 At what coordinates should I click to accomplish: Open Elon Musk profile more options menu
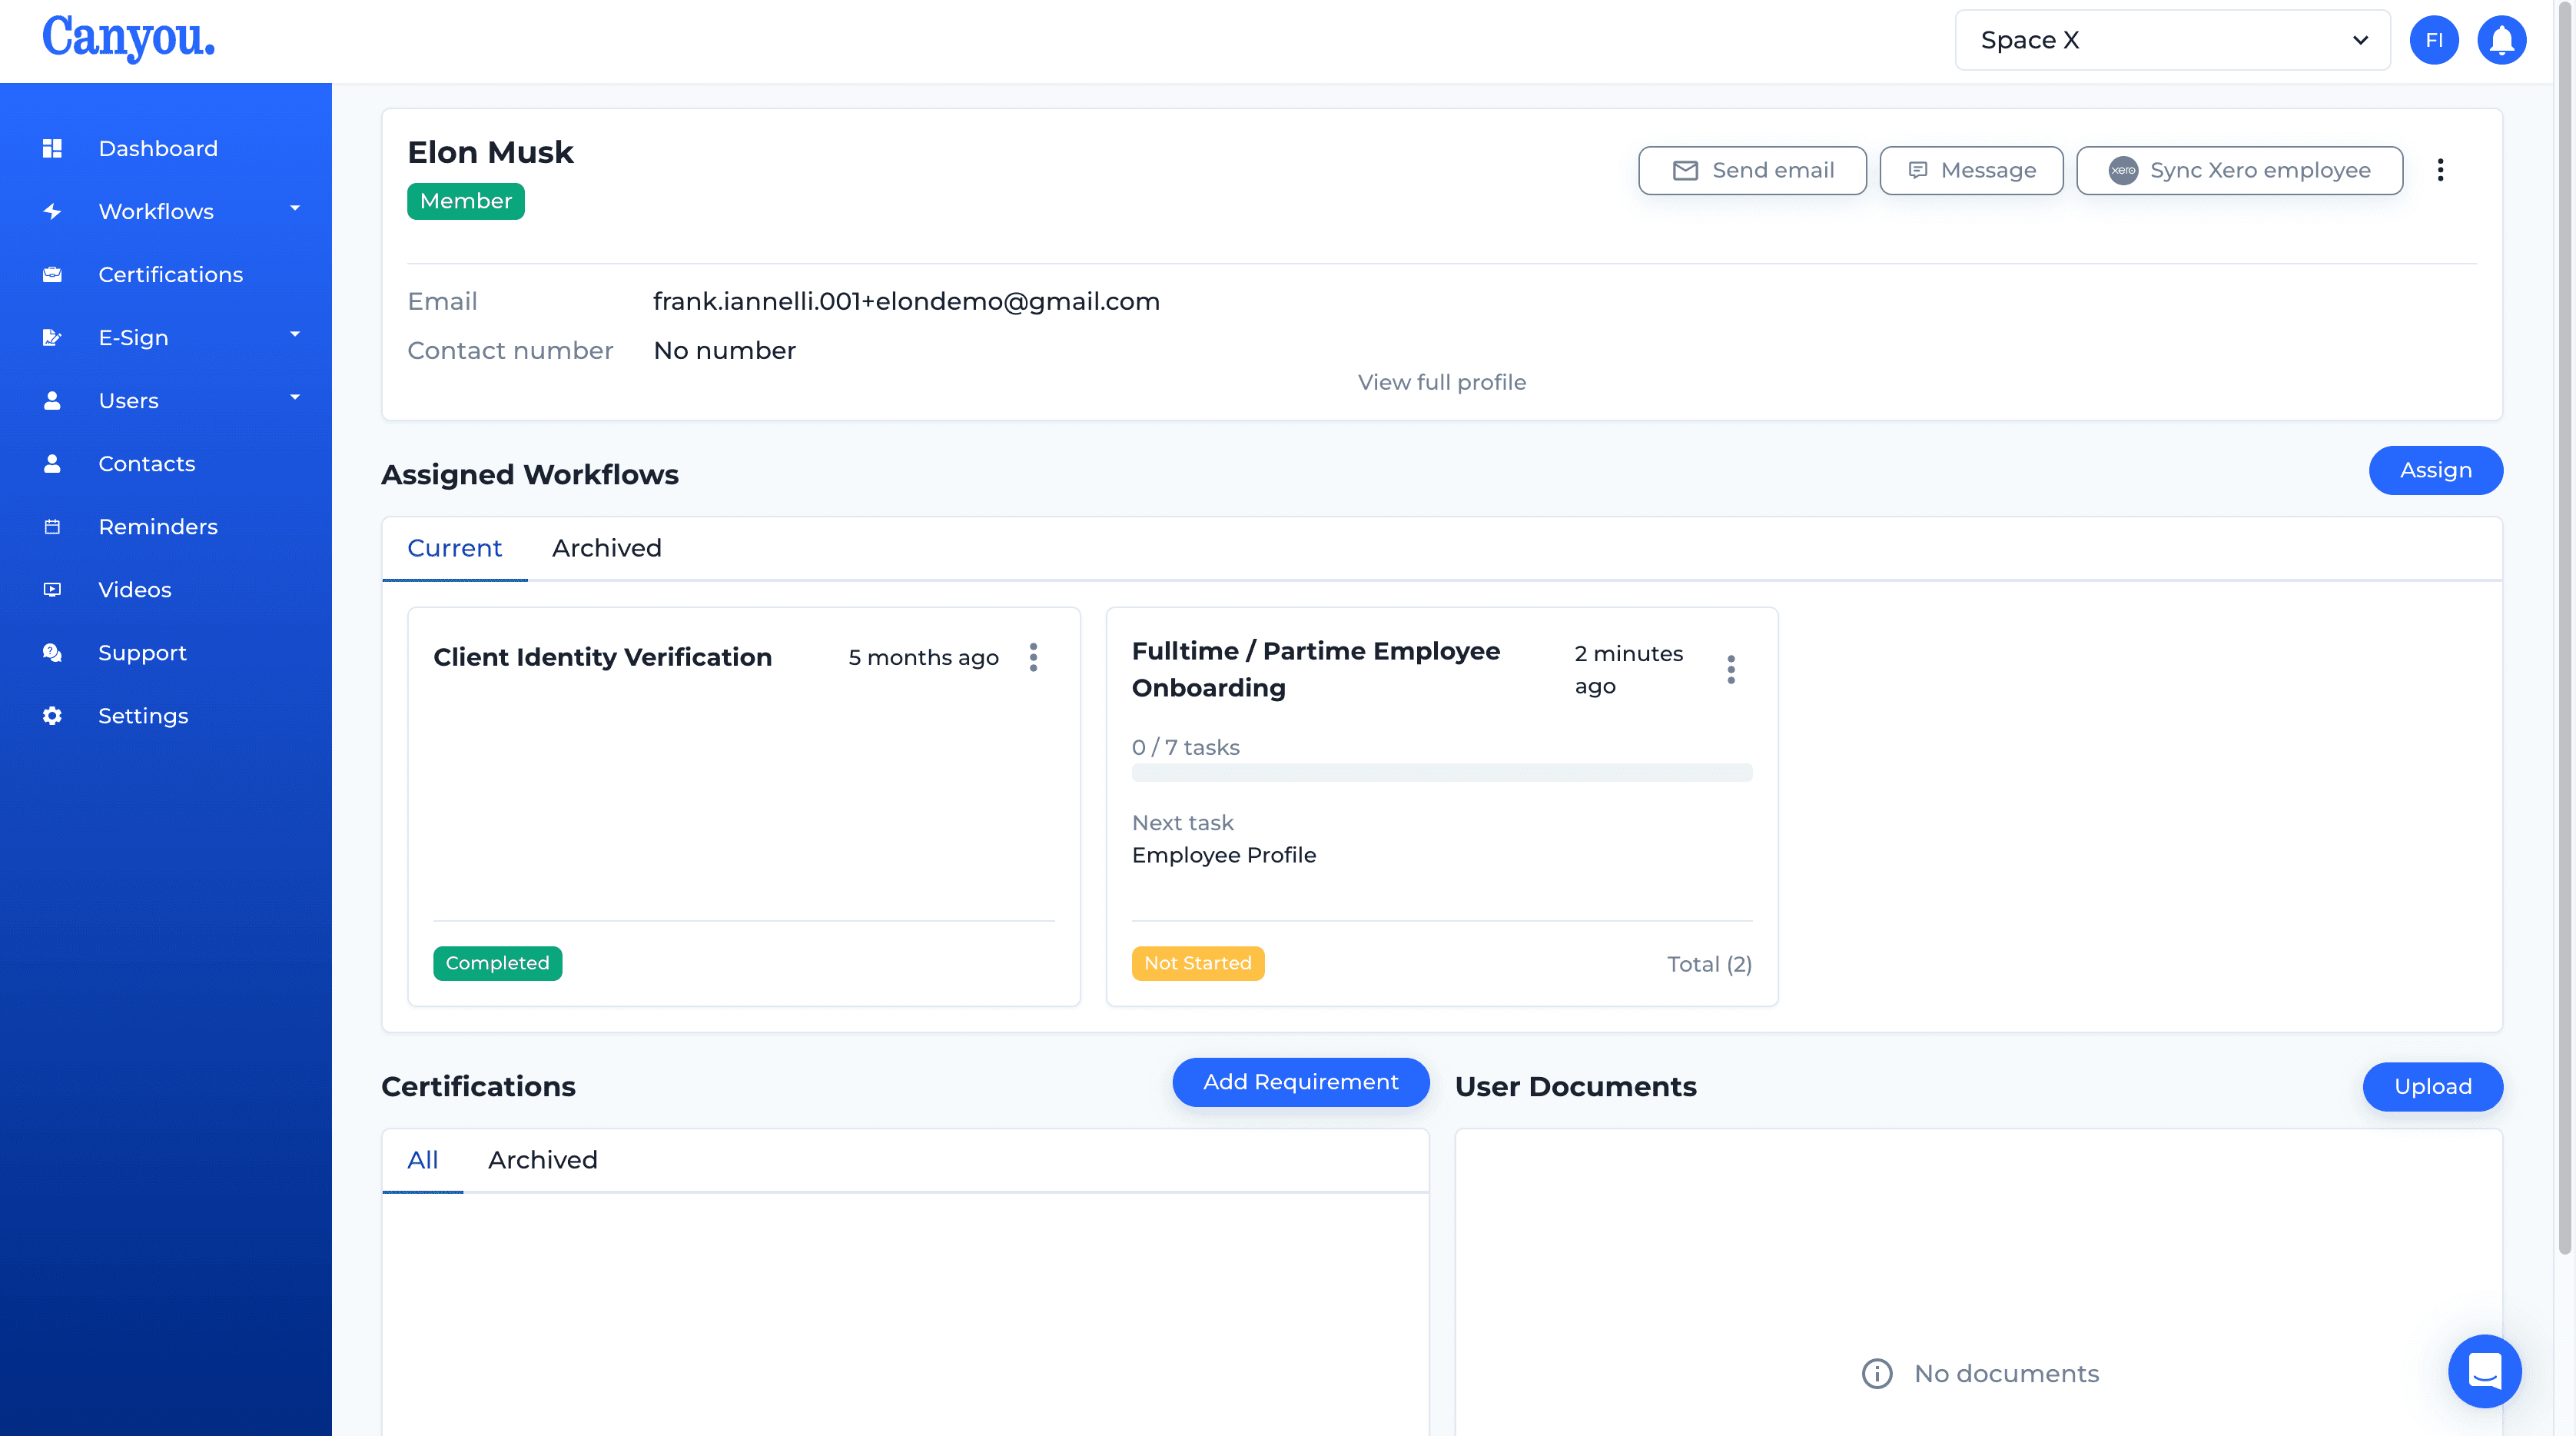(2440, 170)
